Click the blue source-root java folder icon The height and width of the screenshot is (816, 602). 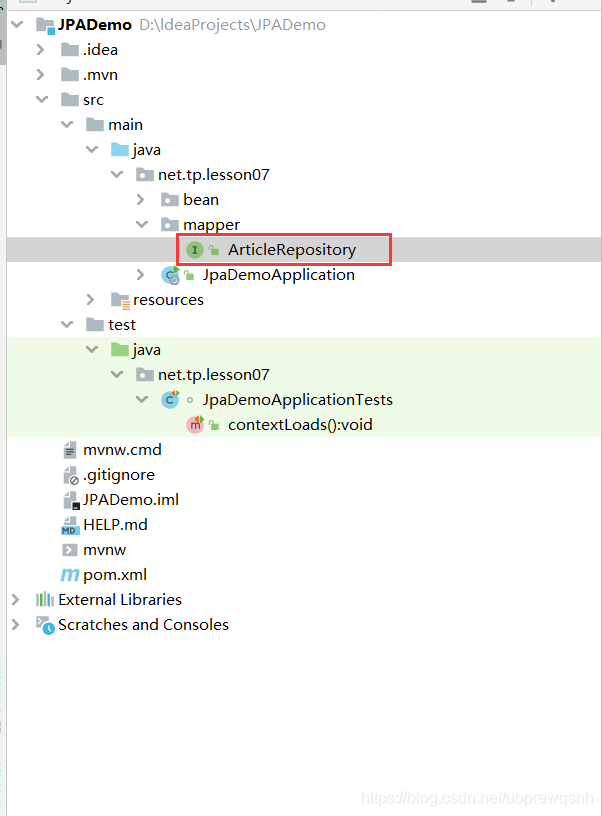[120, 150]
